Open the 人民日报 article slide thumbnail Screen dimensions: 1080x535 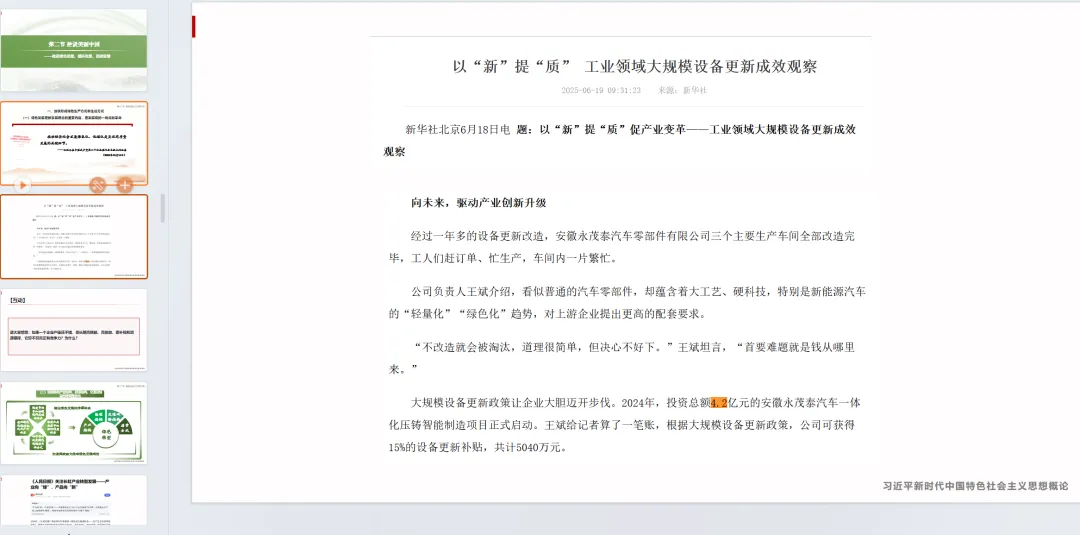click(x=74, y=501)
